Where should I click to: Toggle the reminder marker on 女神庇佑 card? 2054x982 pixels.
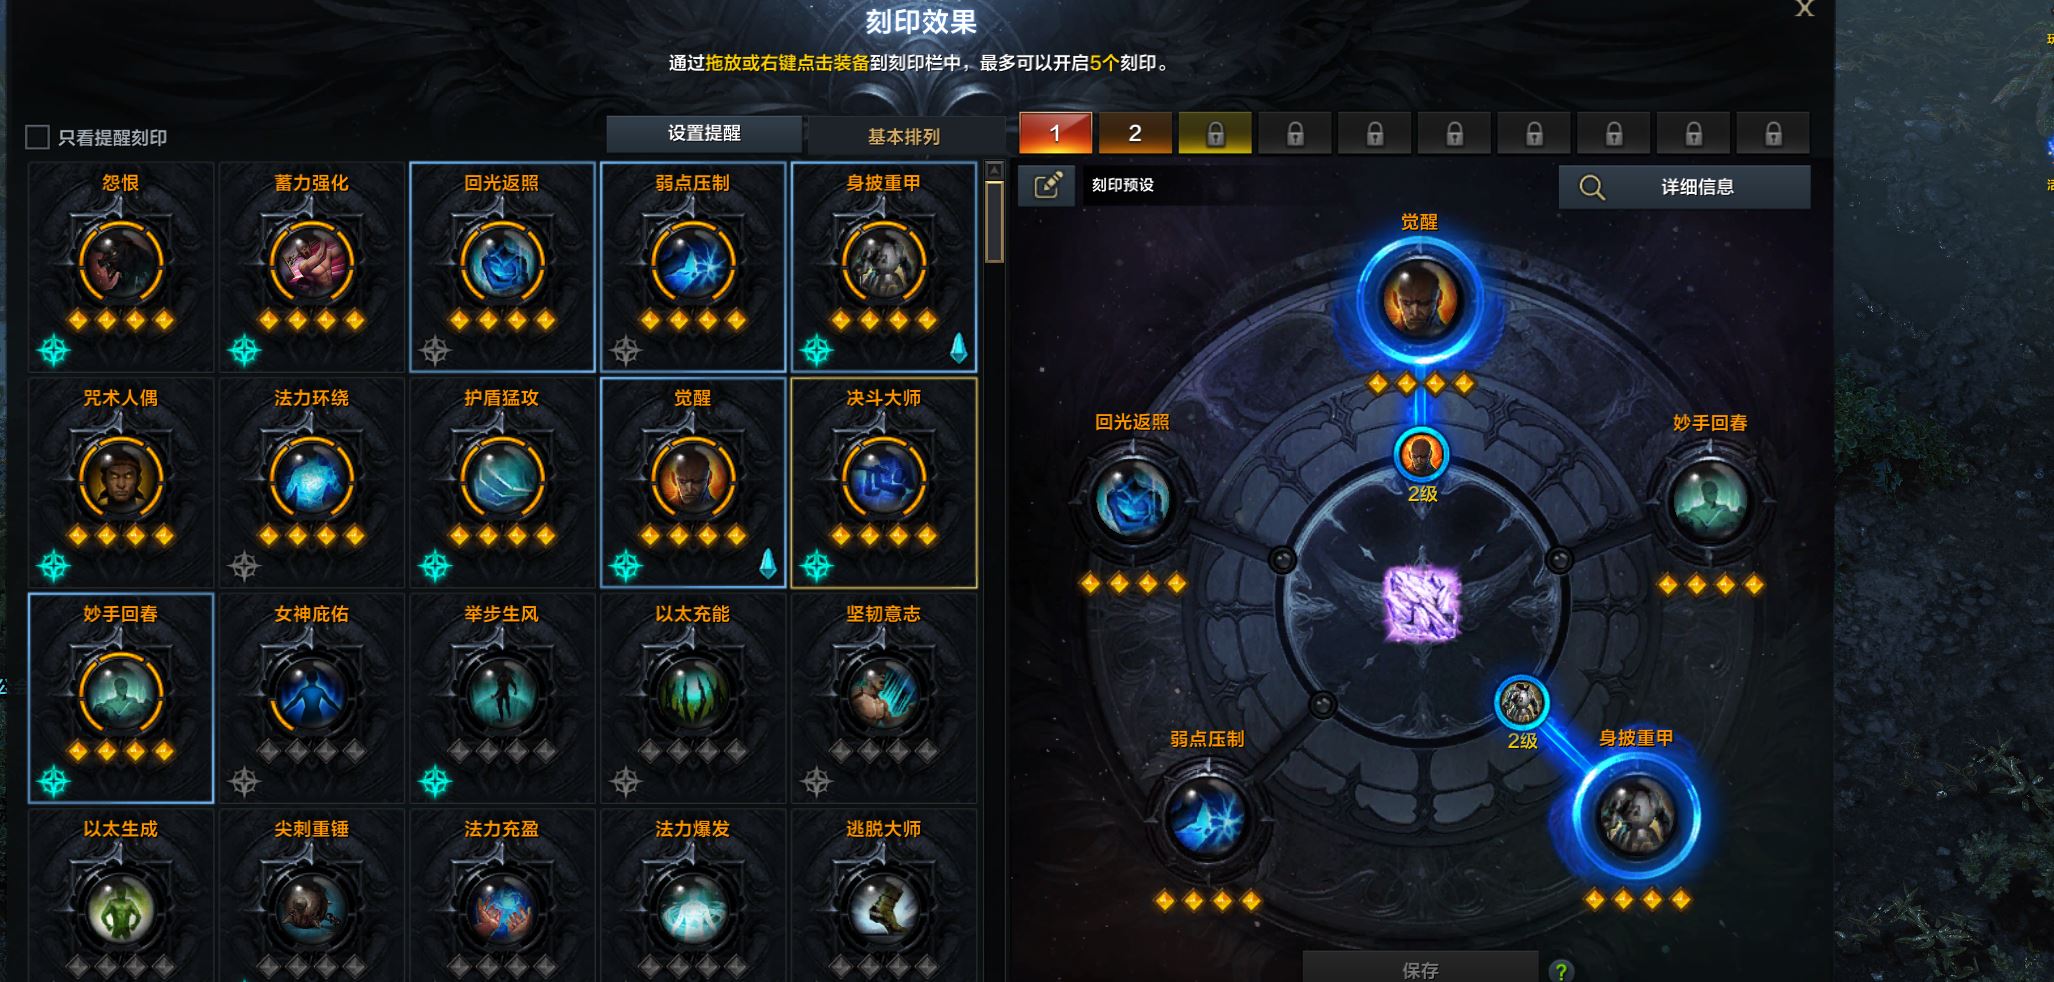pos(244,781)
